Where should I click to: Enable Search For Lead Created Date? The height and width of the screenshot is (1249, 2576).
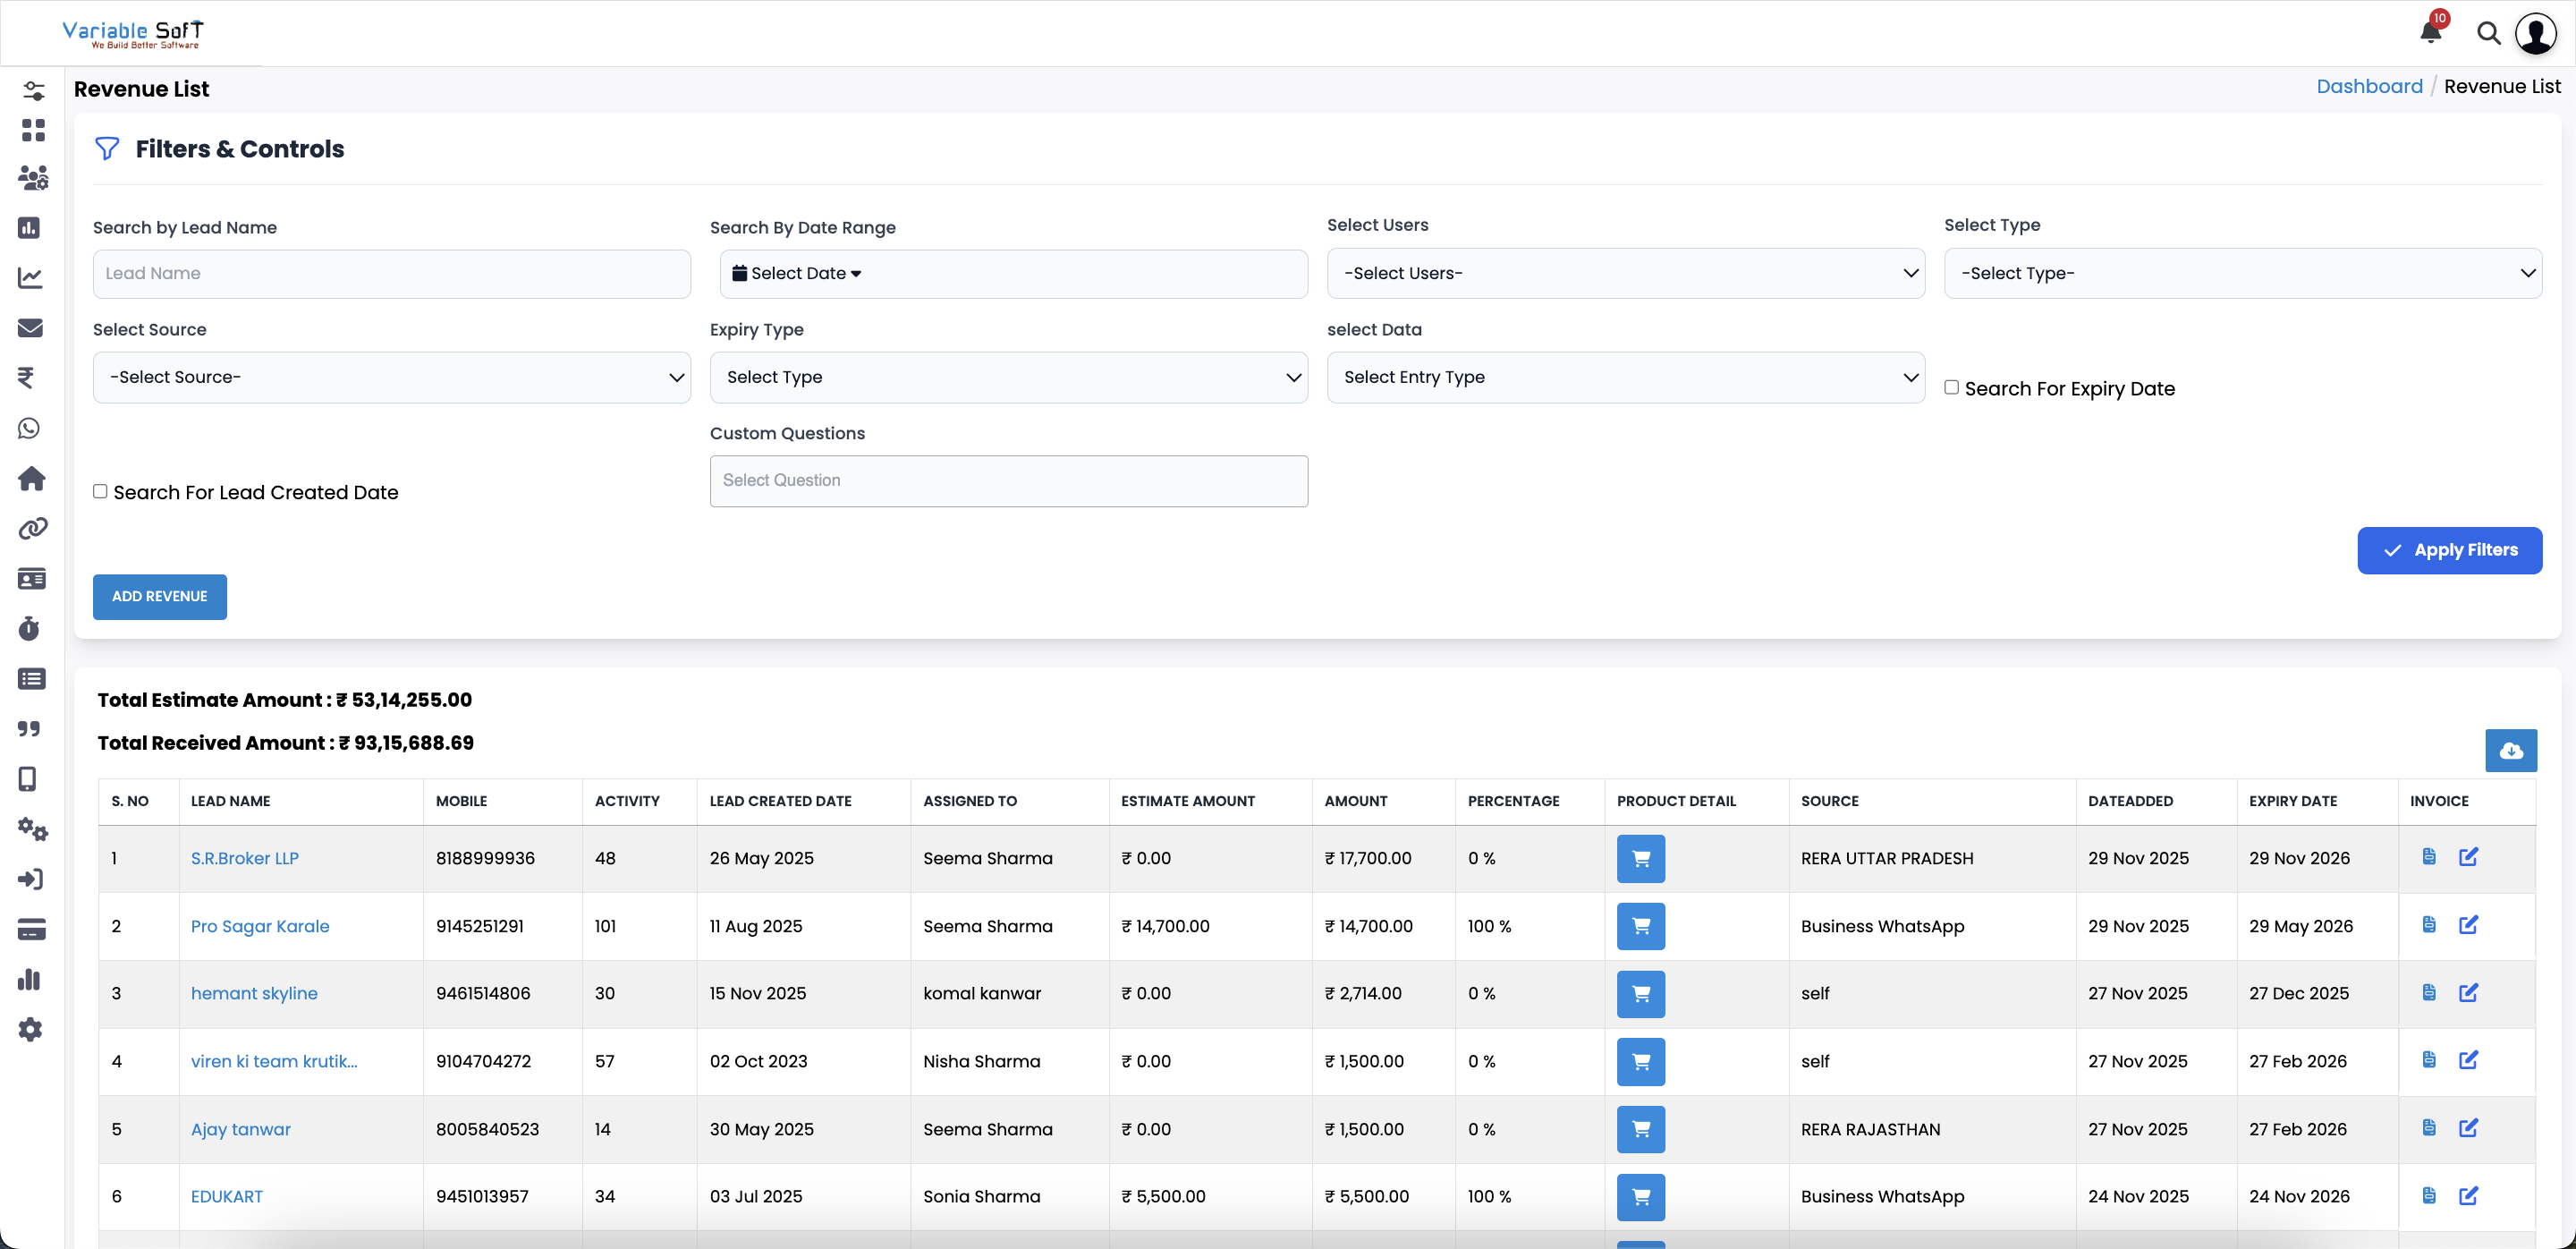tap(100, 491)
